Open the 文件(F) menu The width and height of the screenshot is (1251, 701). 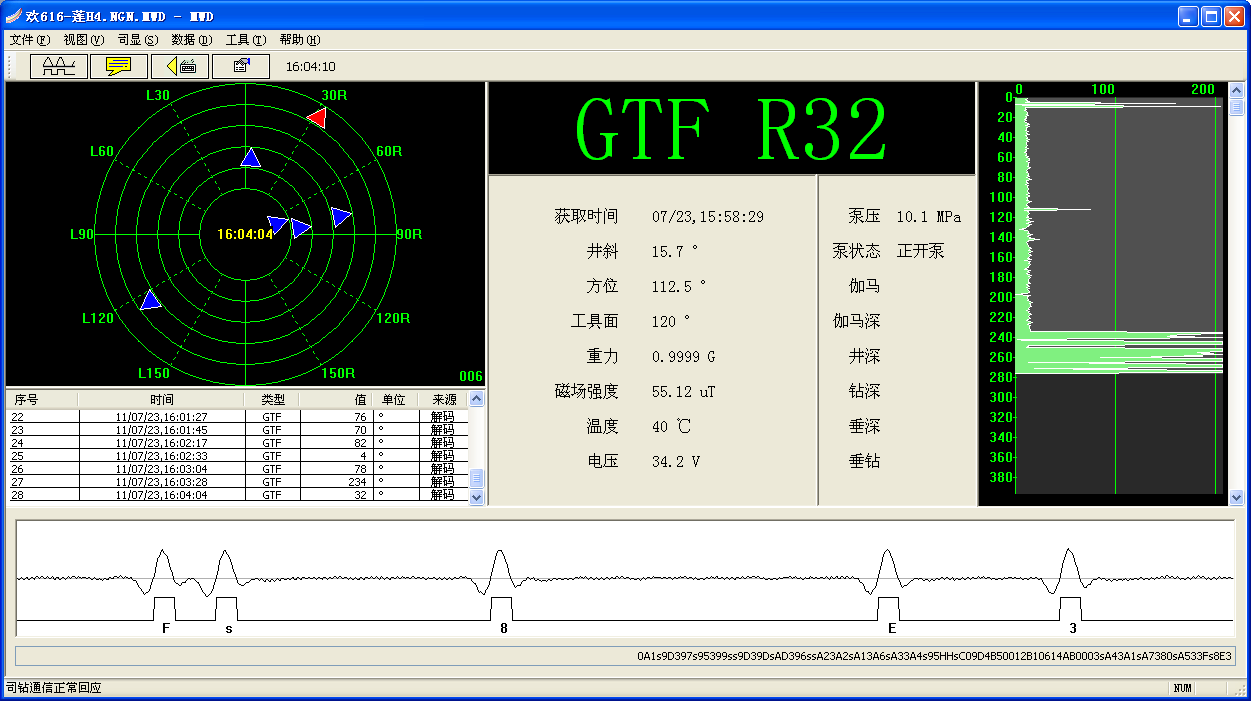tap(29, 40)
